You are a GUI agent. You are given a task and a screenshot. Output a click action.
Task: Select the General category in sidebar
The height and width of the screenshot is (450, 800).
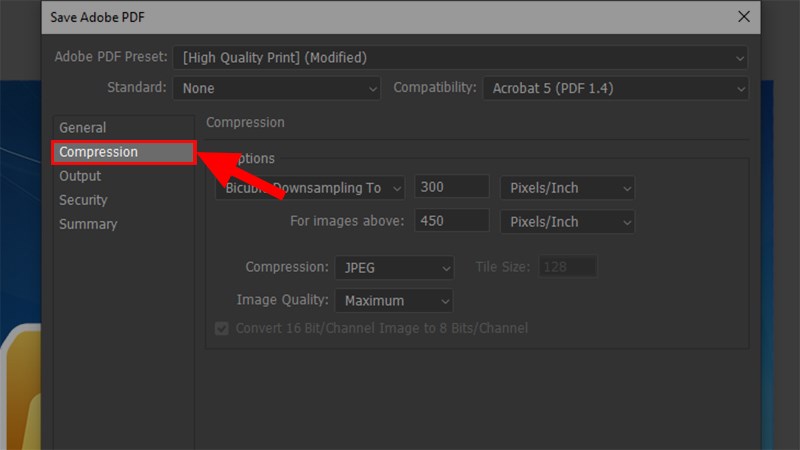click(82, 128)
